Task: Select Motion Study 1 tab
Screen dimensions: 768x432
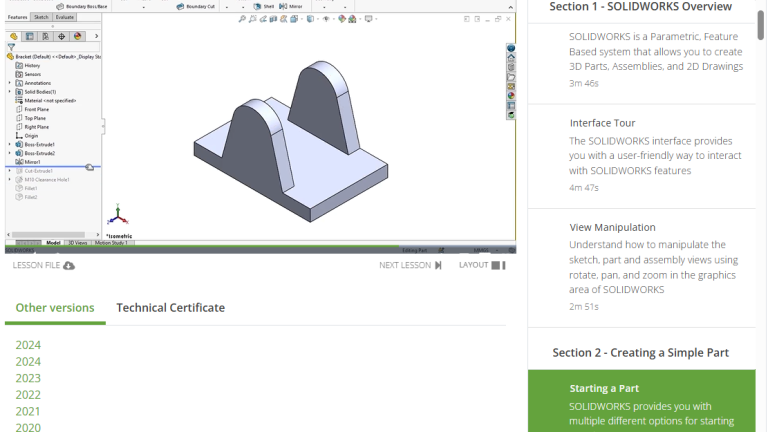Action: pyautogui.click(x=111, y=242)
